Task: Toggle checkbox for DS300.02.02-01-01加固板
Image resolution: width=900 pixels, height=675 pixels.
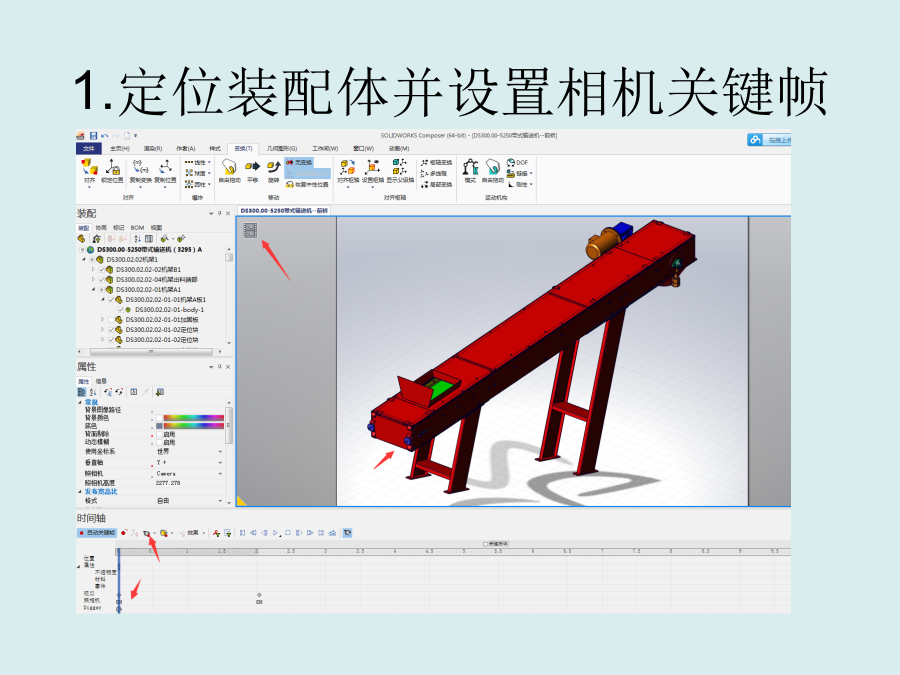Action: pyautogui.click(x=110, y=320)
